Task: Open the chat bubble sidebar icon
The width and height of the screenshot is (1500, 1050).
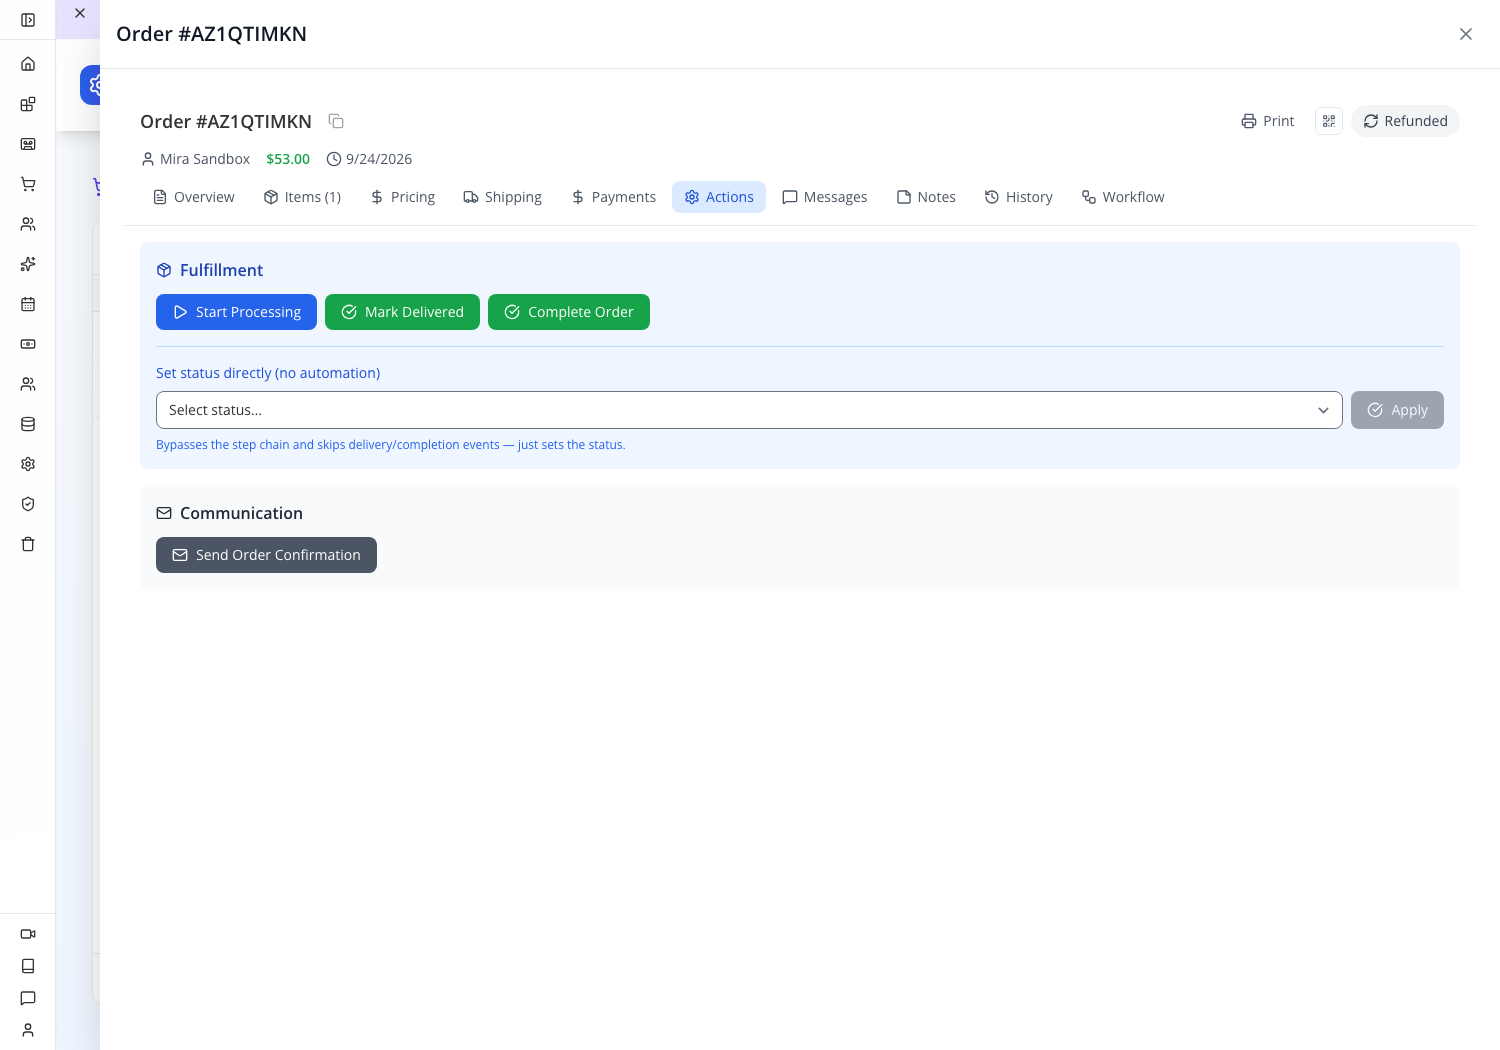Action: [x=28, y=998]
